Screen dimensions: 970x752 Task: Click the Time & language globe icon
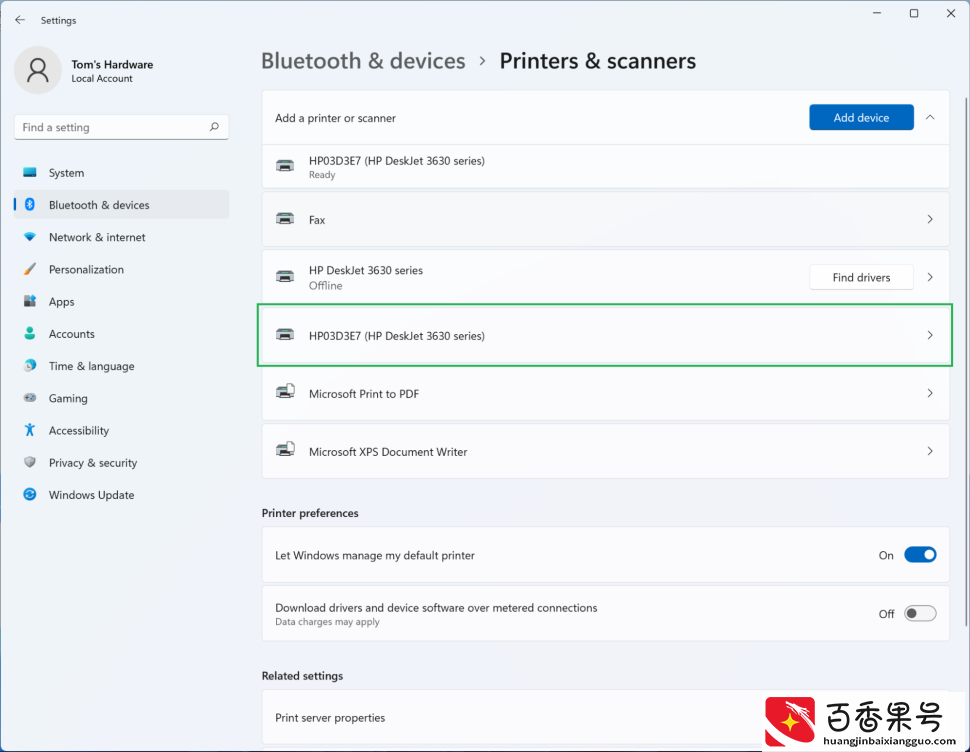30,365
